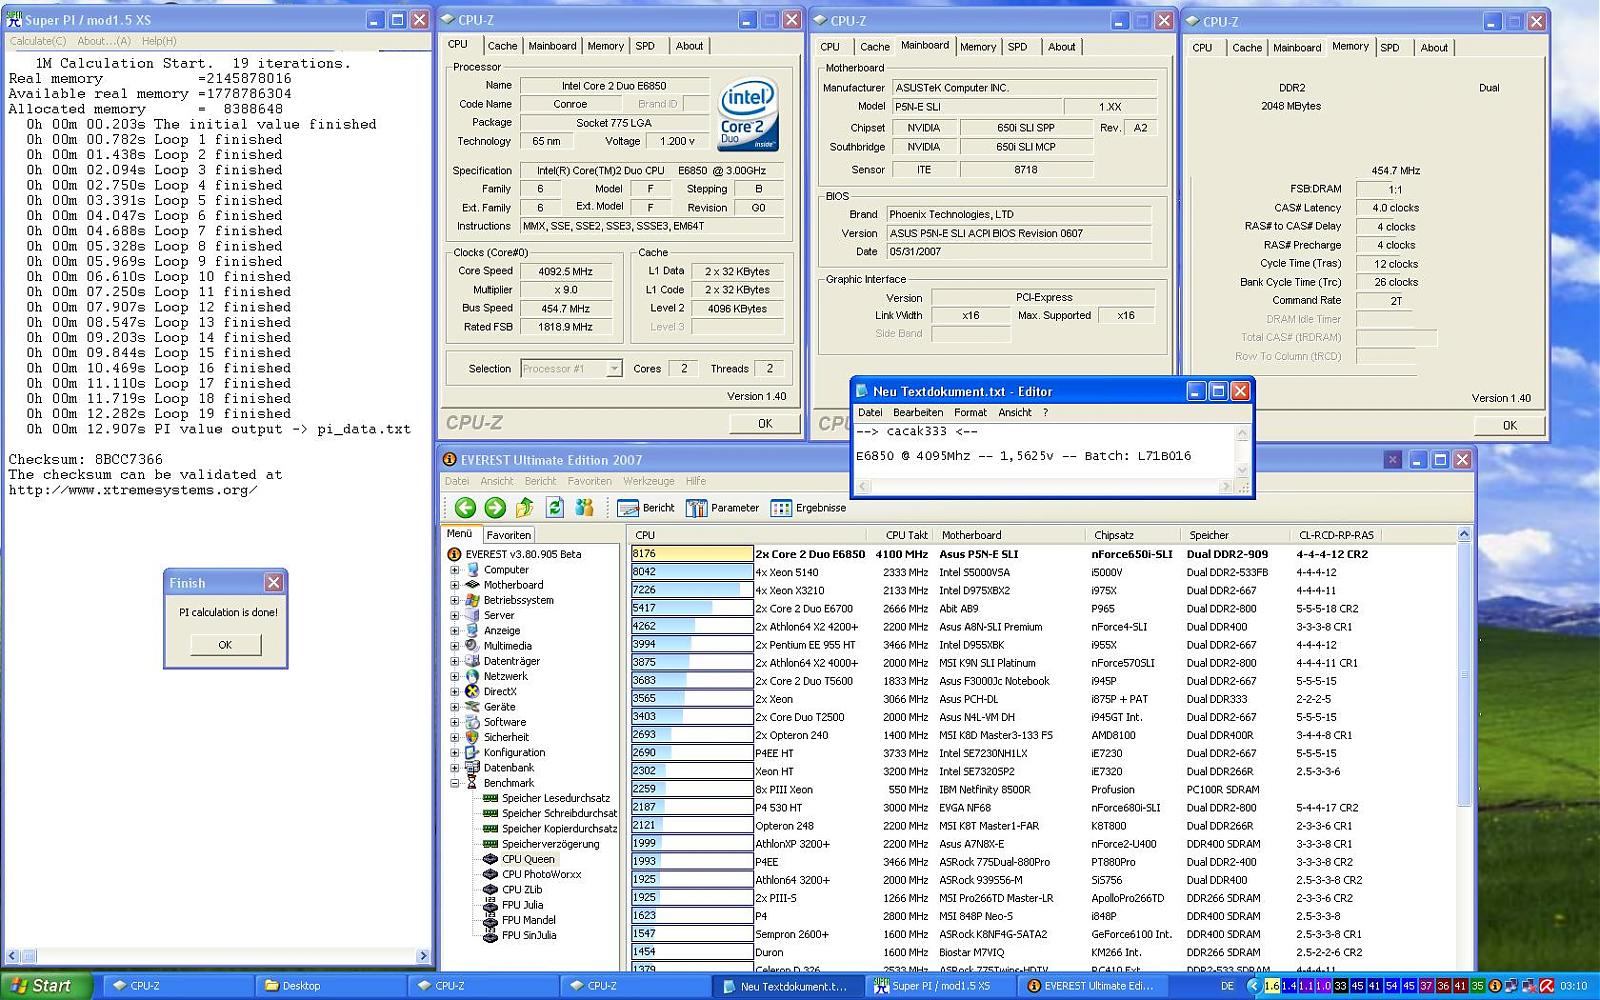This screenshot has height=1000, width=1600.
Task: Click the EVEREST icon in the system tray
Action: (x=1495, y=986)
